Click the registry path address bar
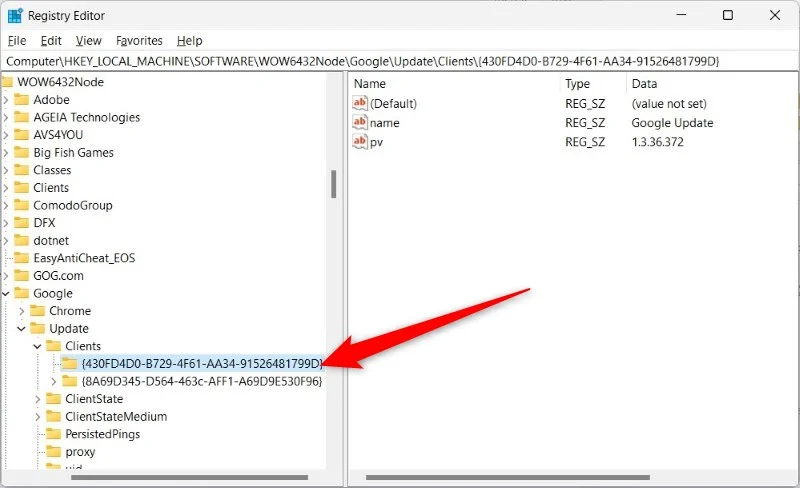Image resolution: width=800 pixels, height=488 pixels. [x=400, y=61]
